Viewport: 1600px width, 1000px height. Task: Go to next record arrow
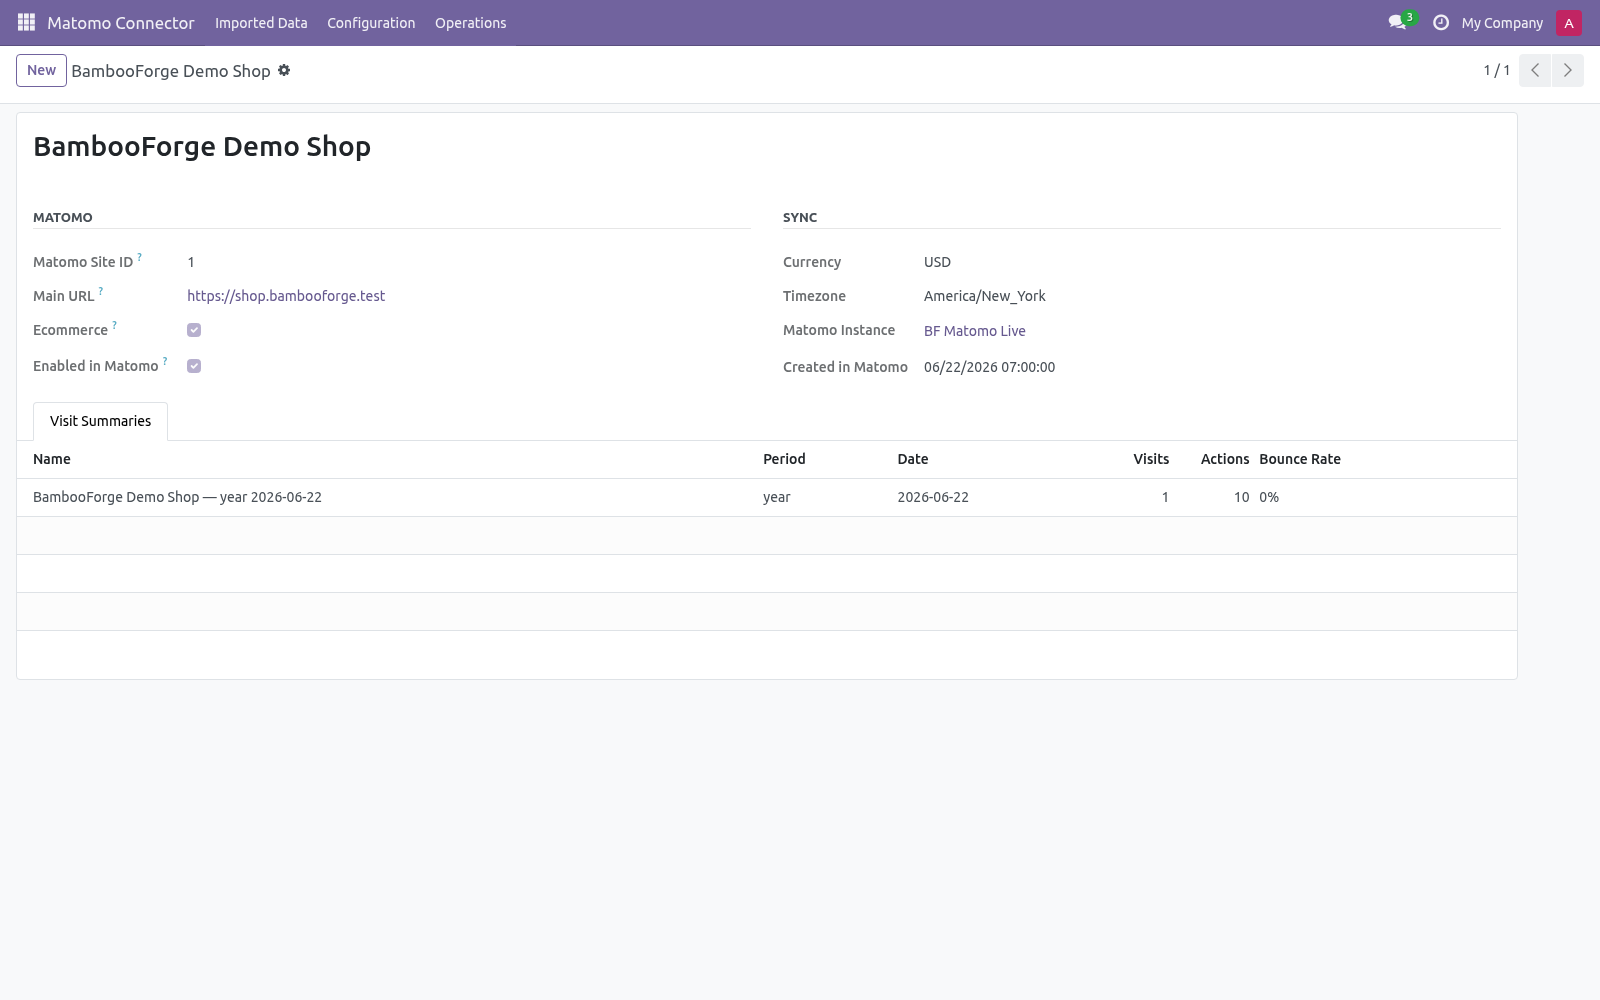(x=1567, y=70)
